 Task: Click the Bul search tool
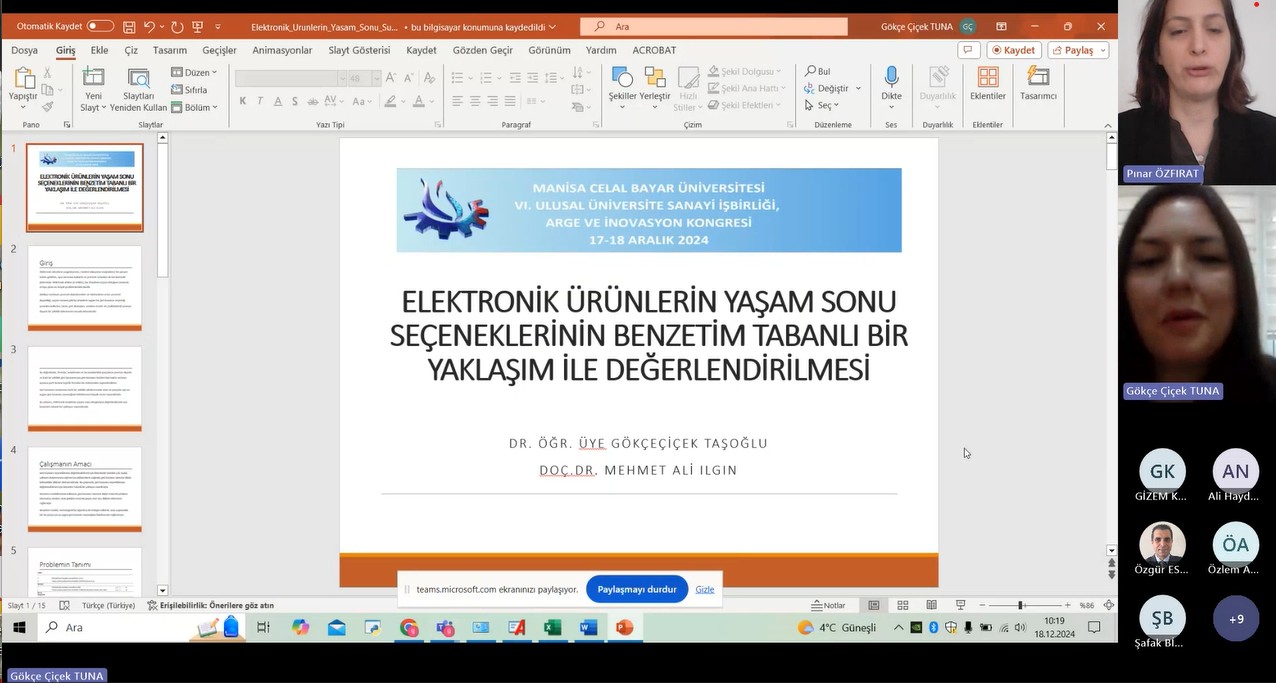coord(817,71)
